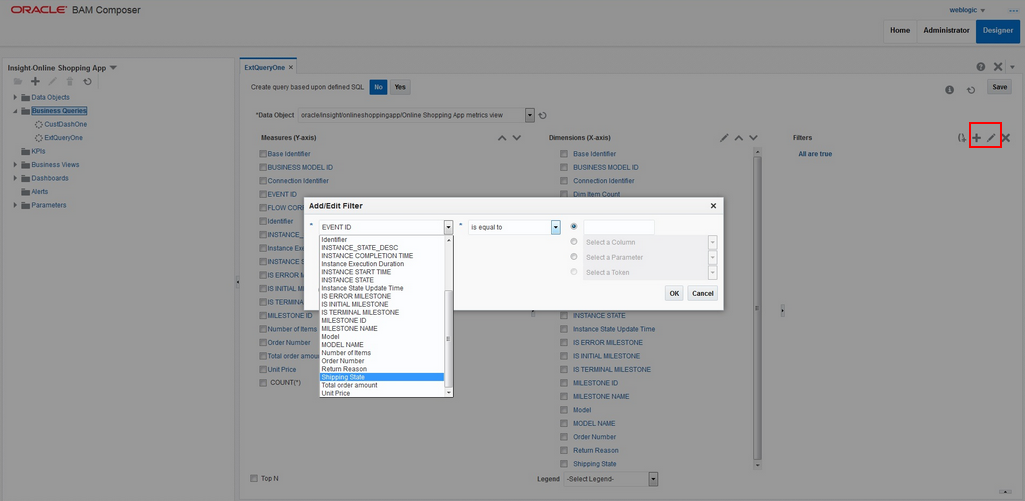Image resolution: width=1025 pixels, height=501 pixels.
Task: Open the help question mark icon
Action: tap(981, 67)
